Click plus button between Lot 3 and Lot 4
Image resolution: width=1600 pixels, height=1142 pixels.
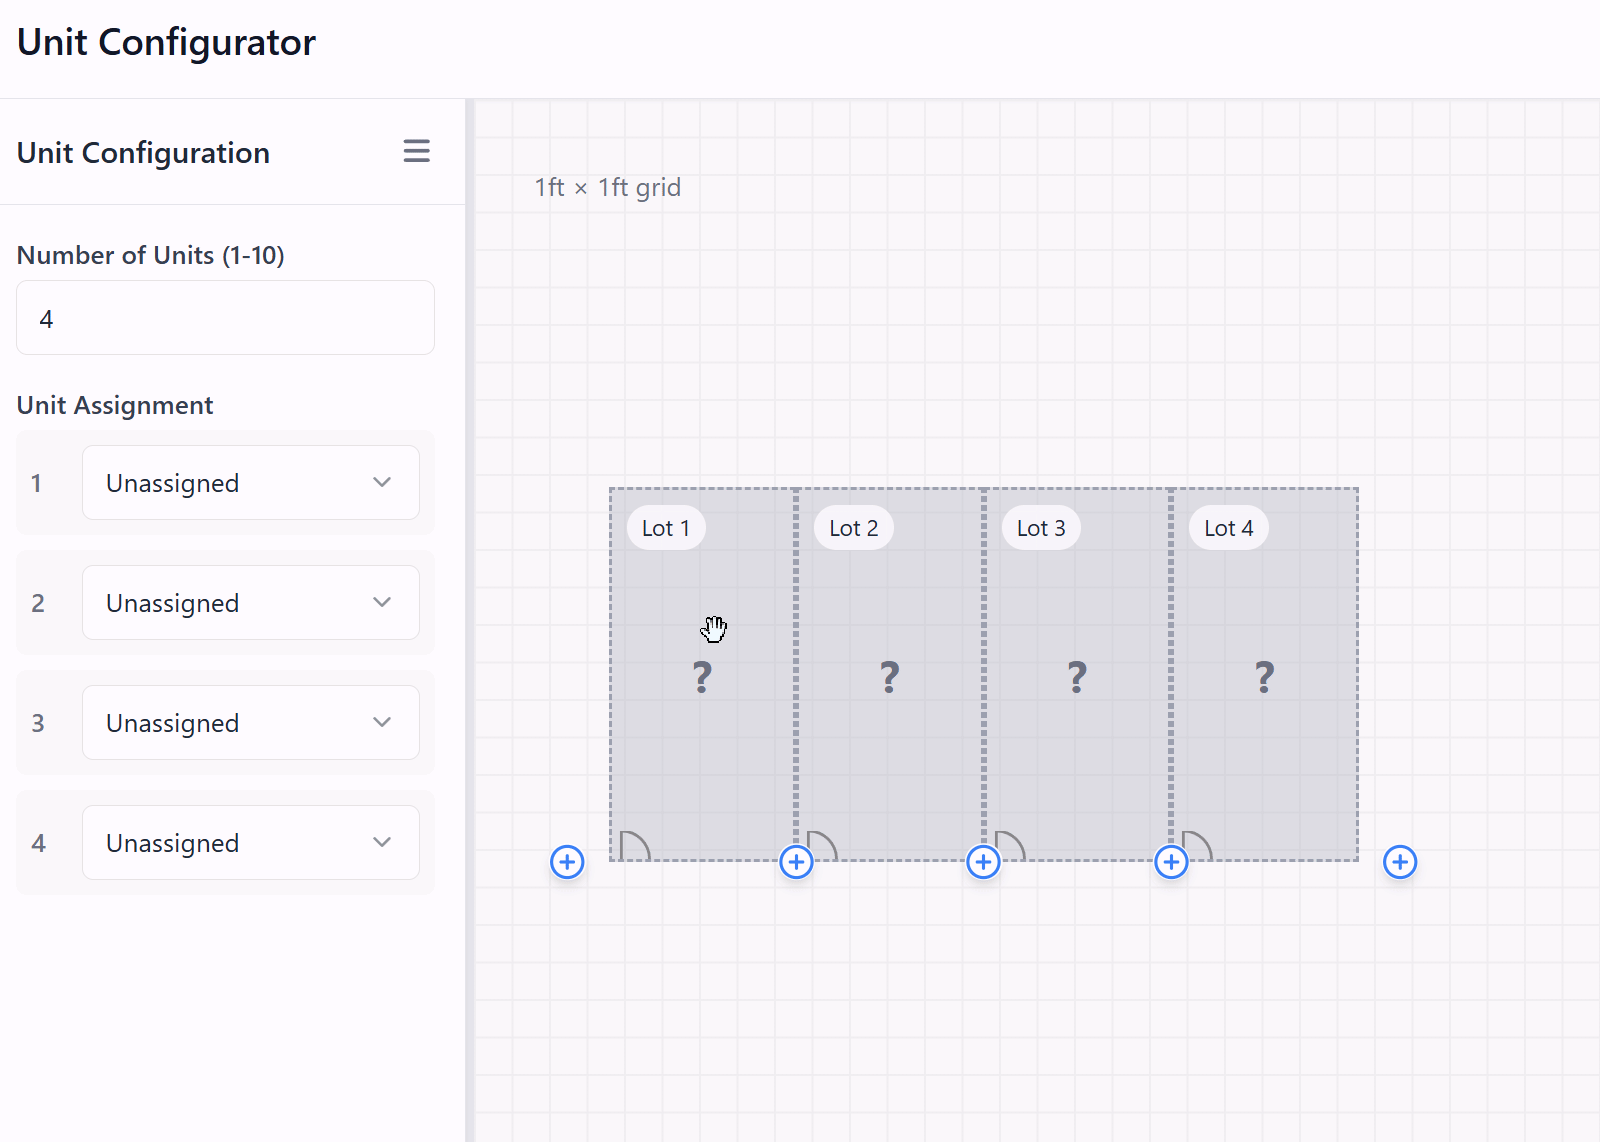click(1171, 861)
